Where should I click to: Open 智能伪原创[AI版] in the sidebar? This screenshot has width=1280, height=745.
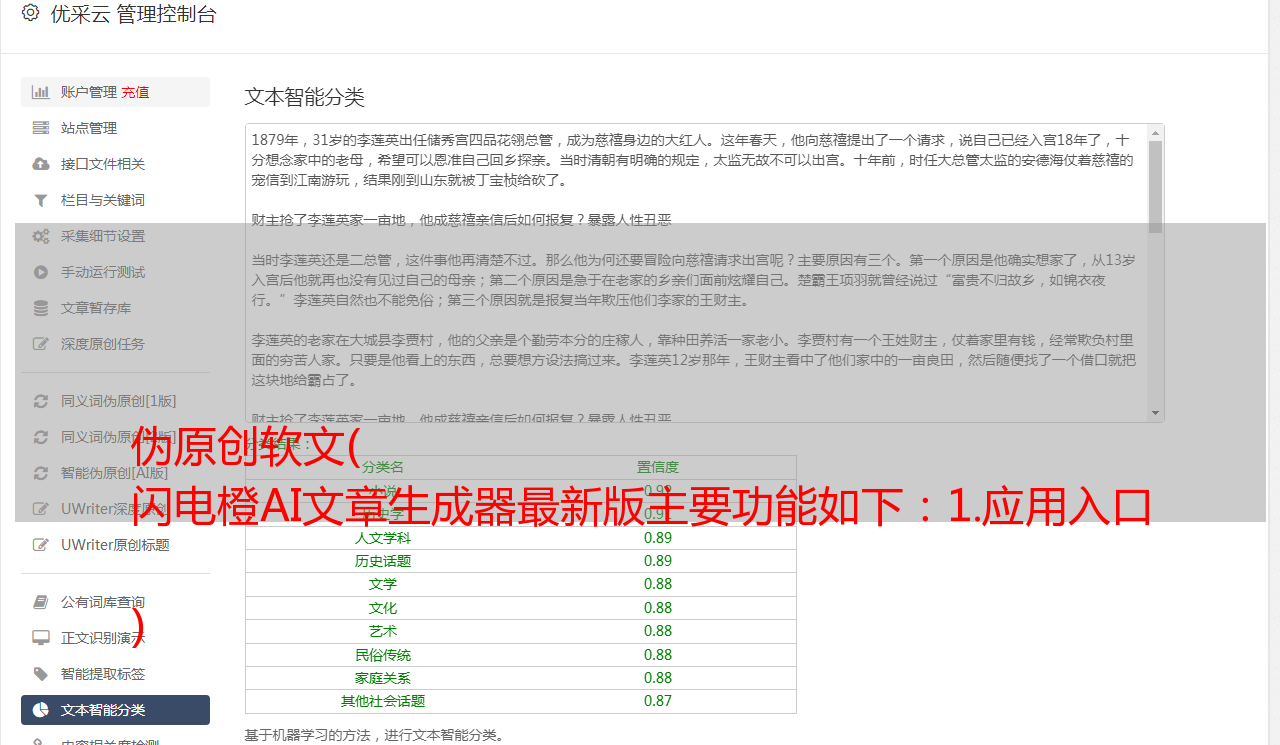click(115, 473)
